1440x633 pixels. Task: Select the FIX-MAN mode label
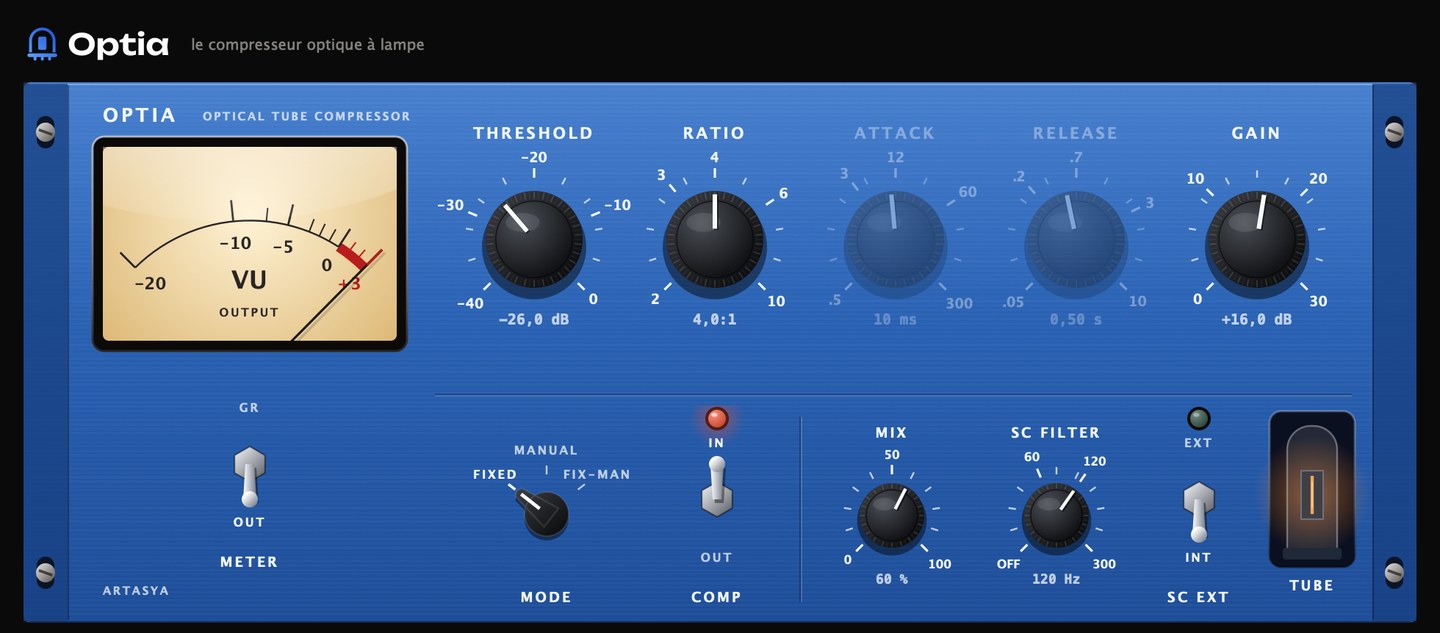click(x=597, y=475)
